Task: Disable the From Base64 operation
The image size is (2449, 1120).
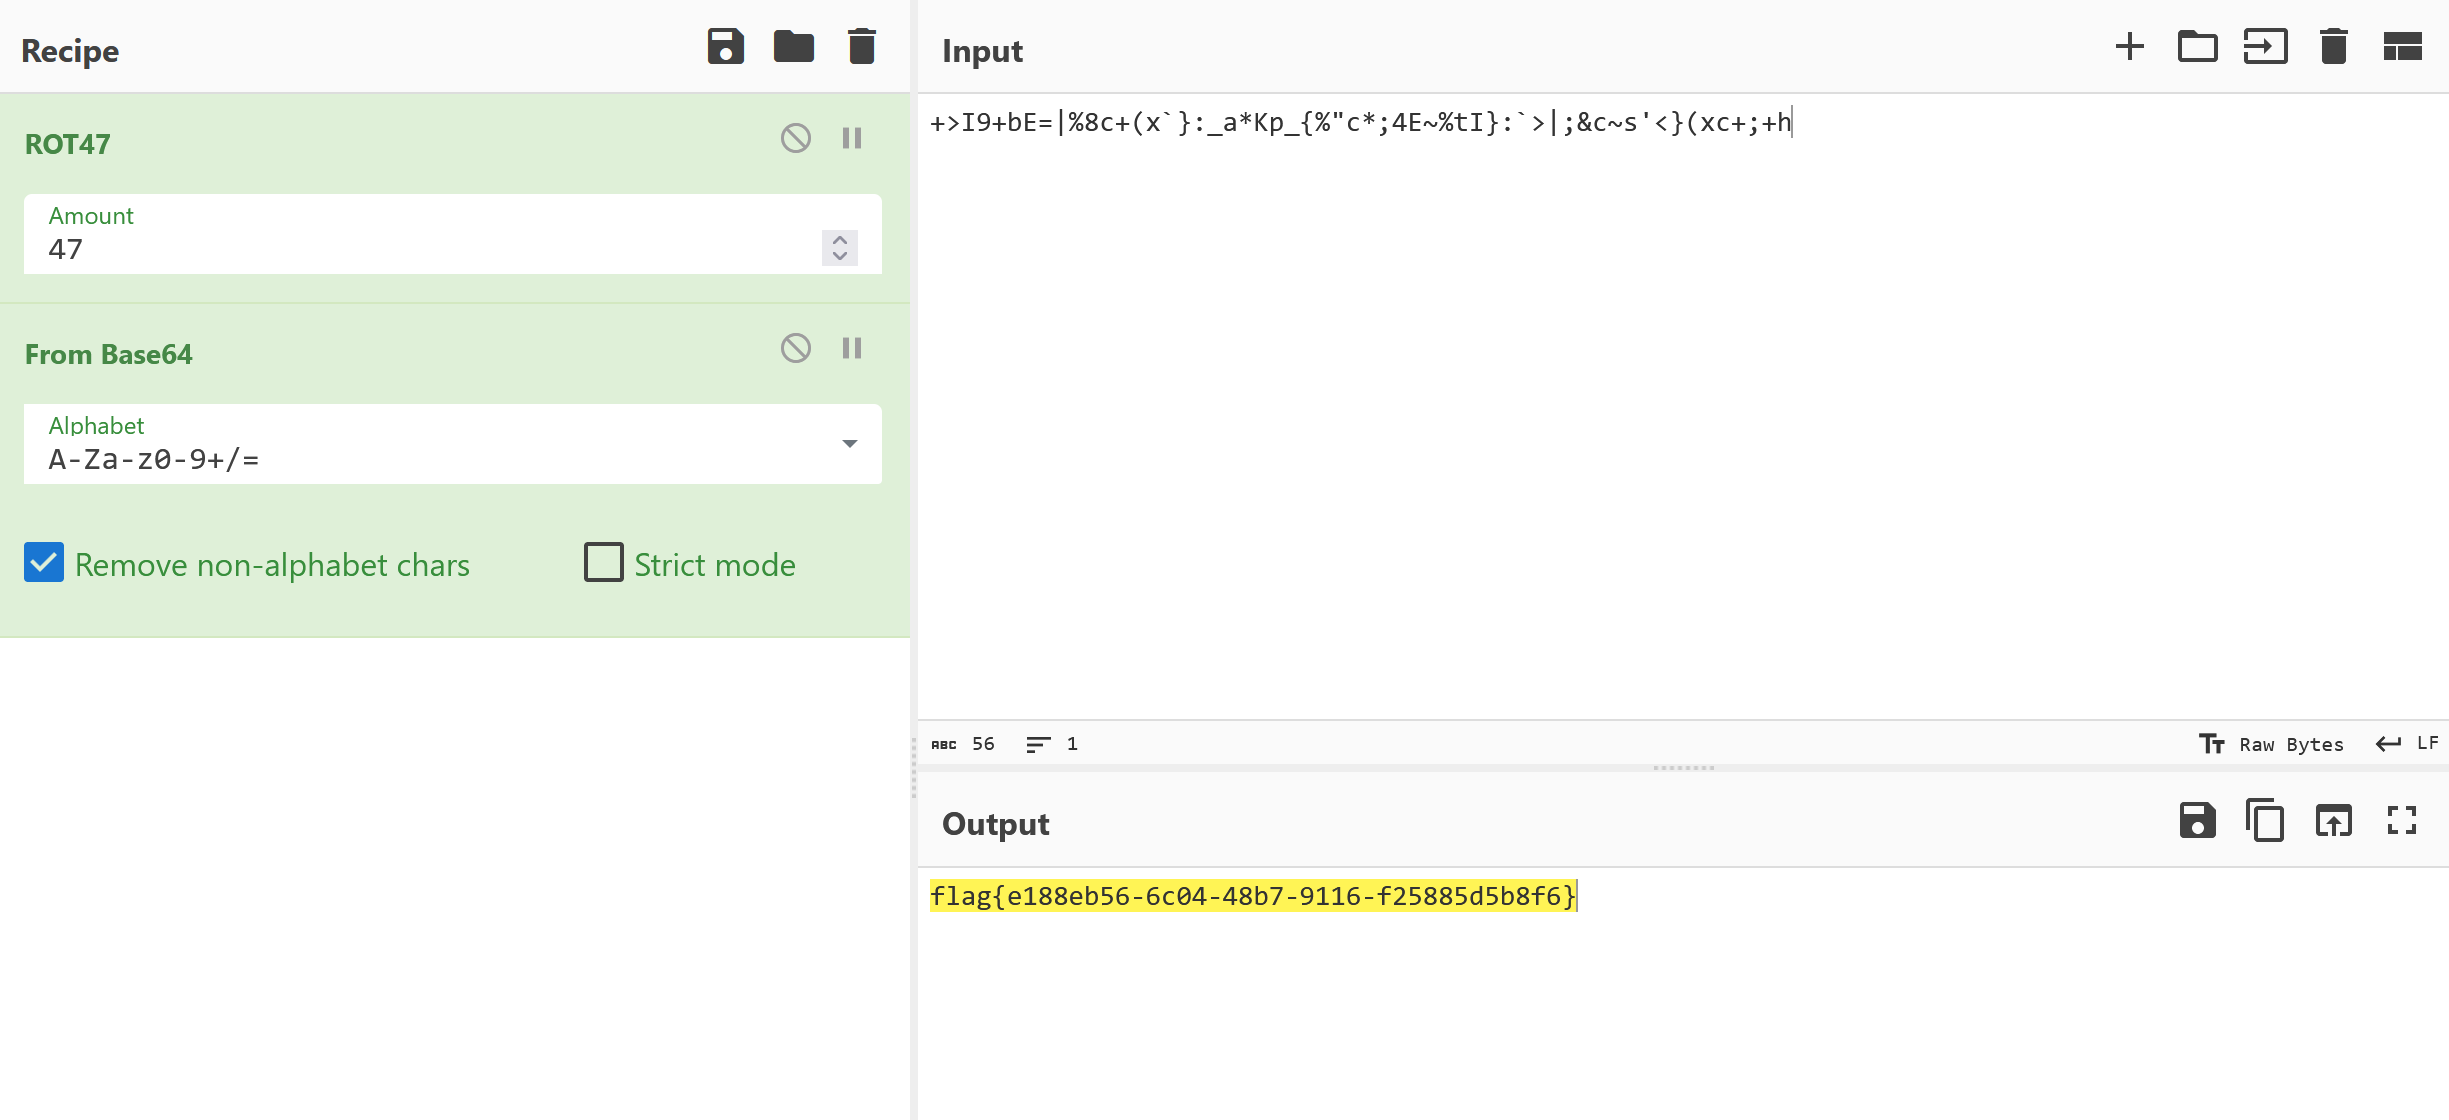Action: [796, 348]
